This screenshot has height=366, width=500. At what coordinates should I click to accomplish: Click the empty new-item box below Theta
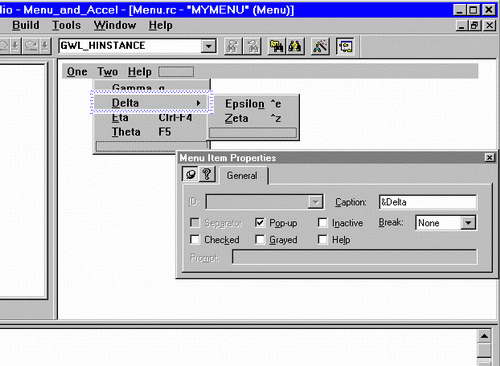point(151,146)
